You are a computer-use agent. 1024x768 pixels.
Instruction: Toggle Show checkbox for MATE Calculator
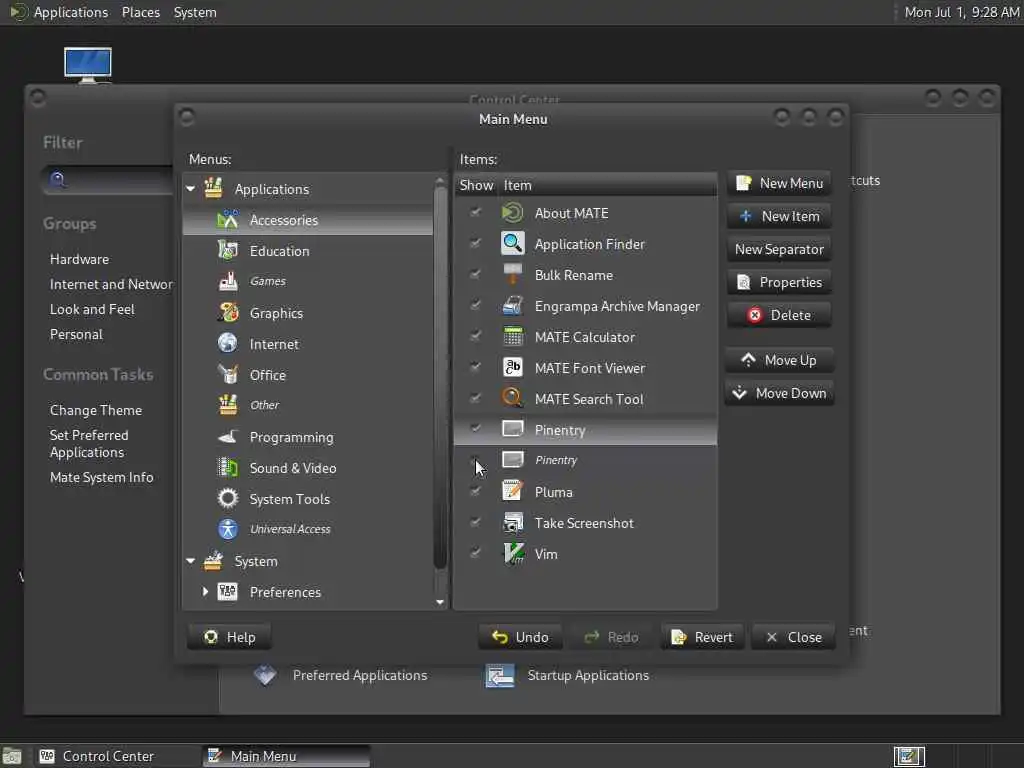pos(475,336)
